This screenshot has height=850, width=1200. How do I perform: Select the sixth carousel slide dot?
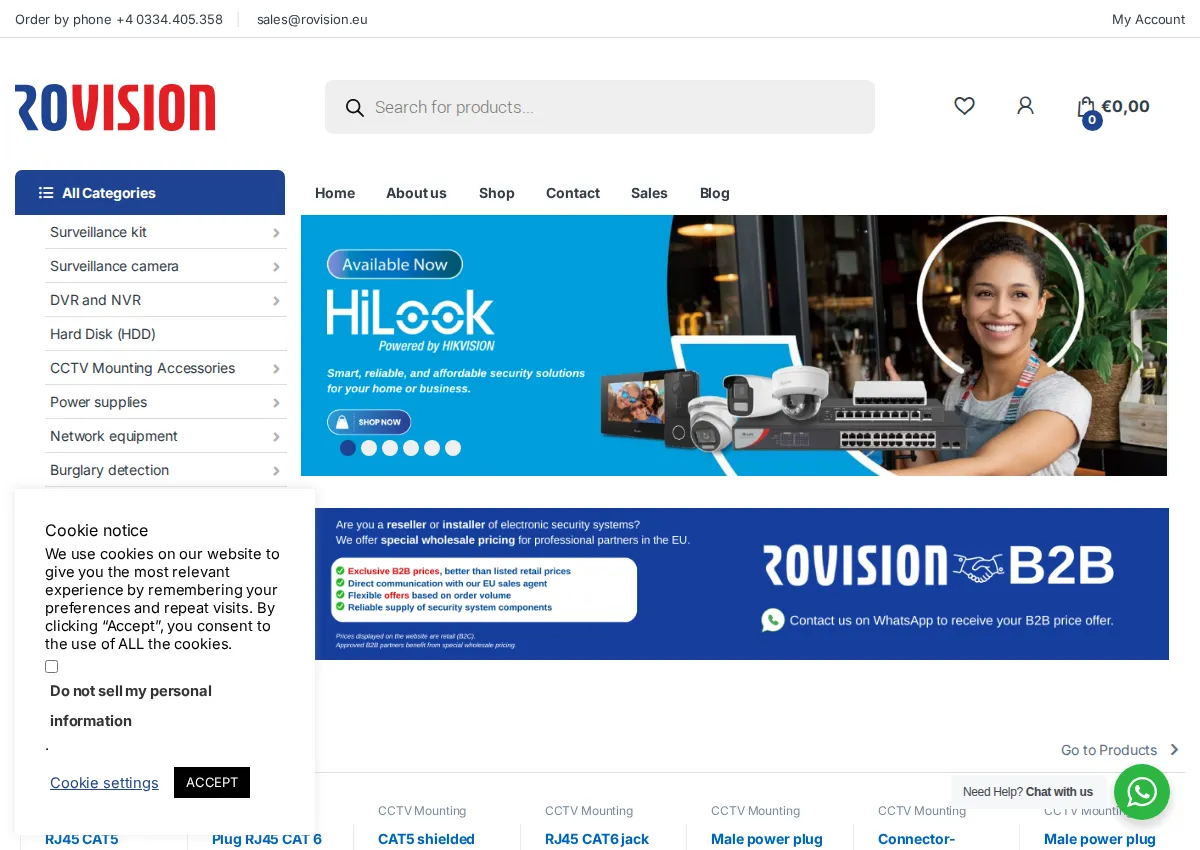tap(453, 448)
